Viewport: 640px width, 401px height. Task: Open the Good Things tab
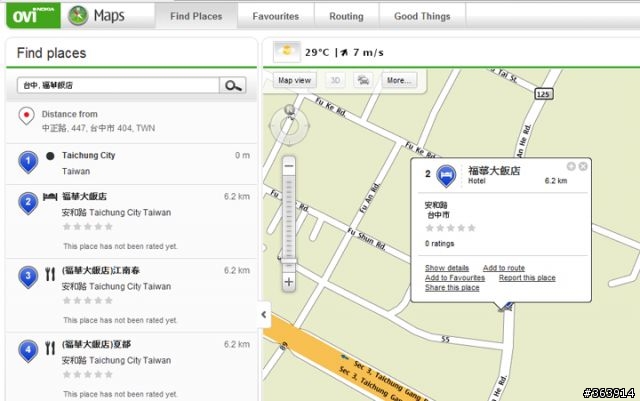(422, 16)
